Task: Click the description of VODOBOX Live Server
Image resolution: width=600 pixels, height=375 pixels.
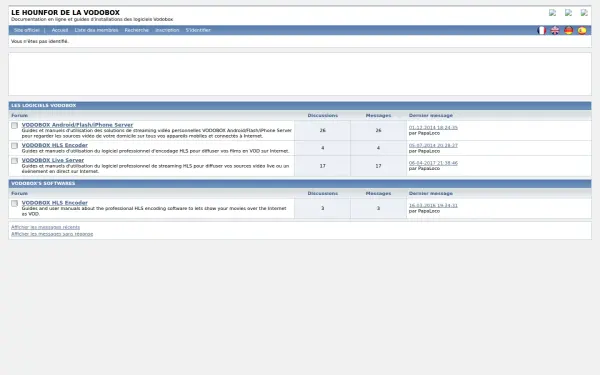Action: click(x=155, y=169)
